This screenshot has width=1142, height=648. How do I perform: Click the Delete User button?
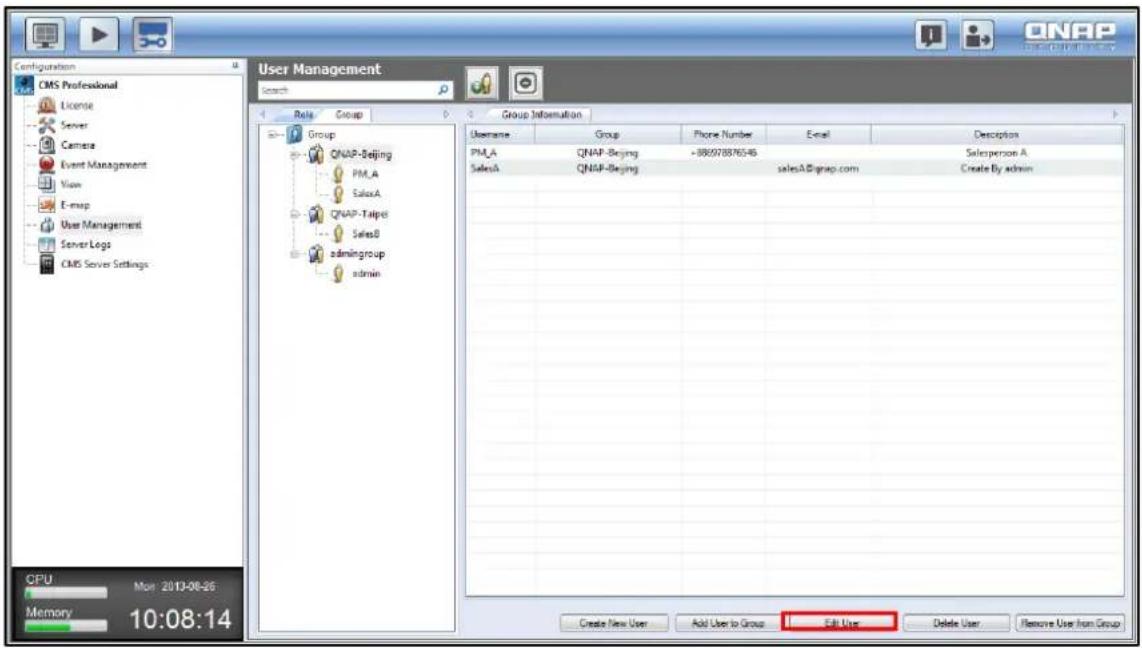pos(956,623)
